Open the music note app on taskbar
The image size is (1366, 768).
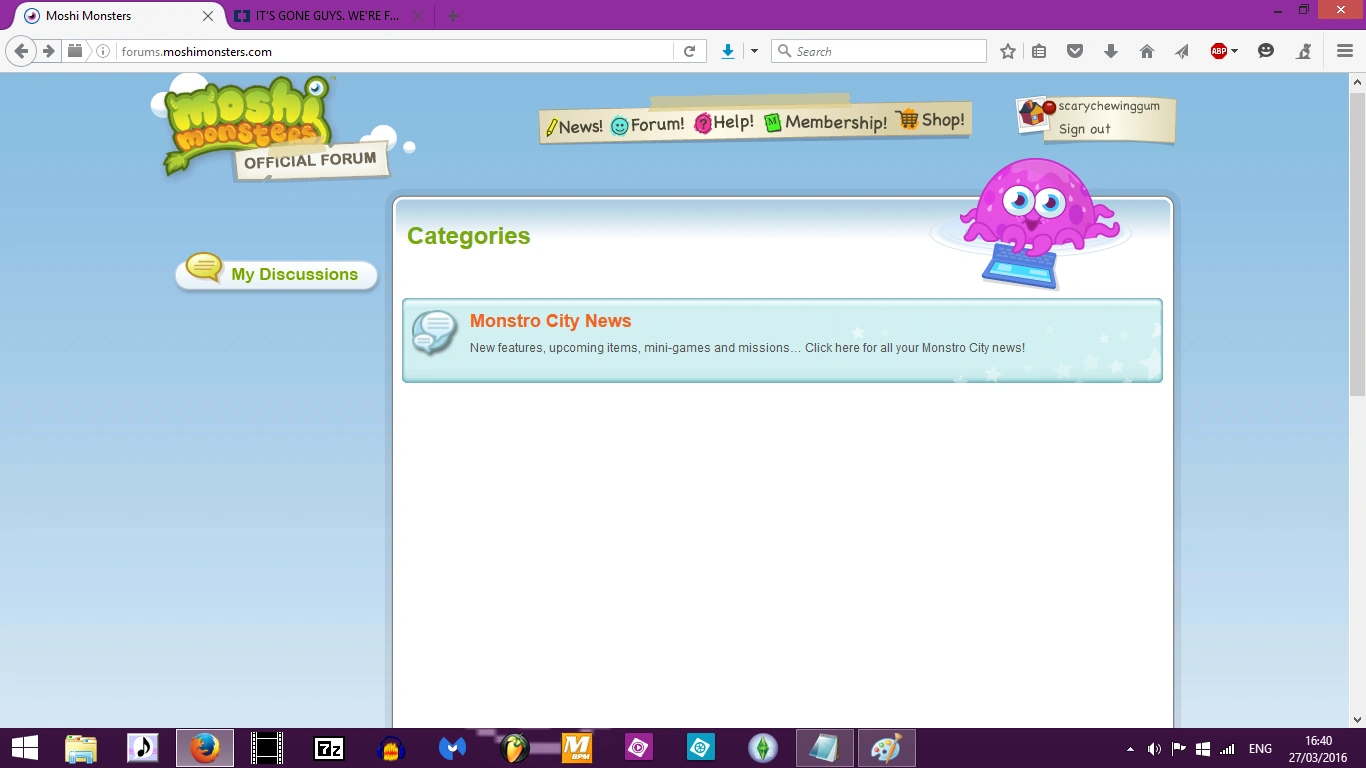pos(143,748)
